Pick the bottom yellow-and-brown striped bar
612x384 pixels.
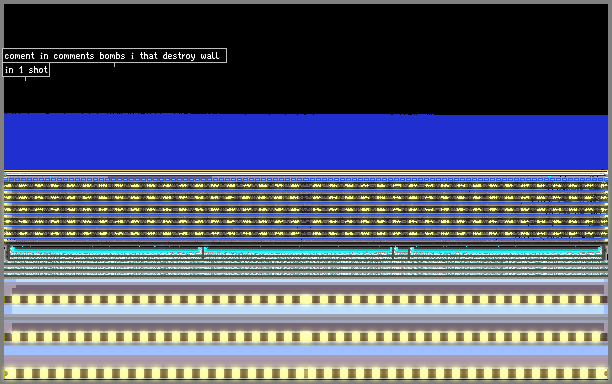(306, 373)
